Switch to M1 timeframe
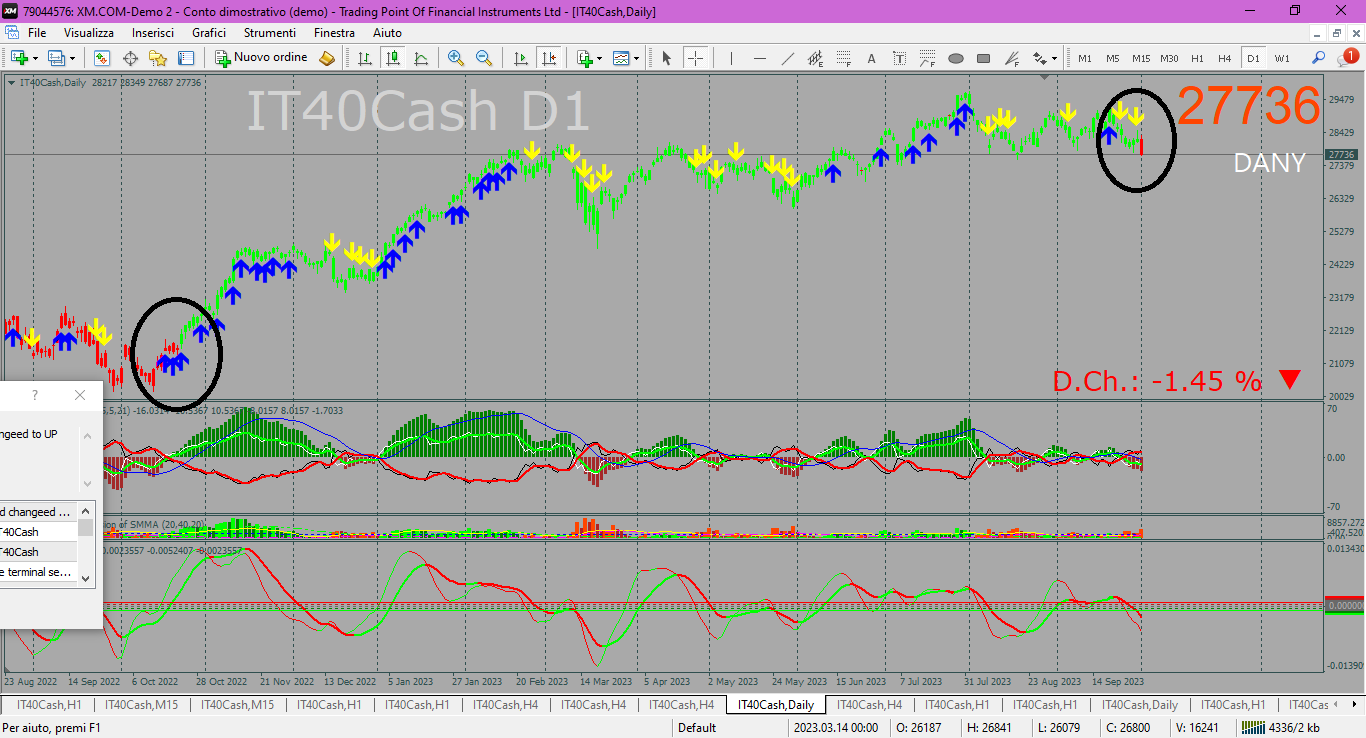Viewport: 1366px width, 738px height. point(1084,58)
